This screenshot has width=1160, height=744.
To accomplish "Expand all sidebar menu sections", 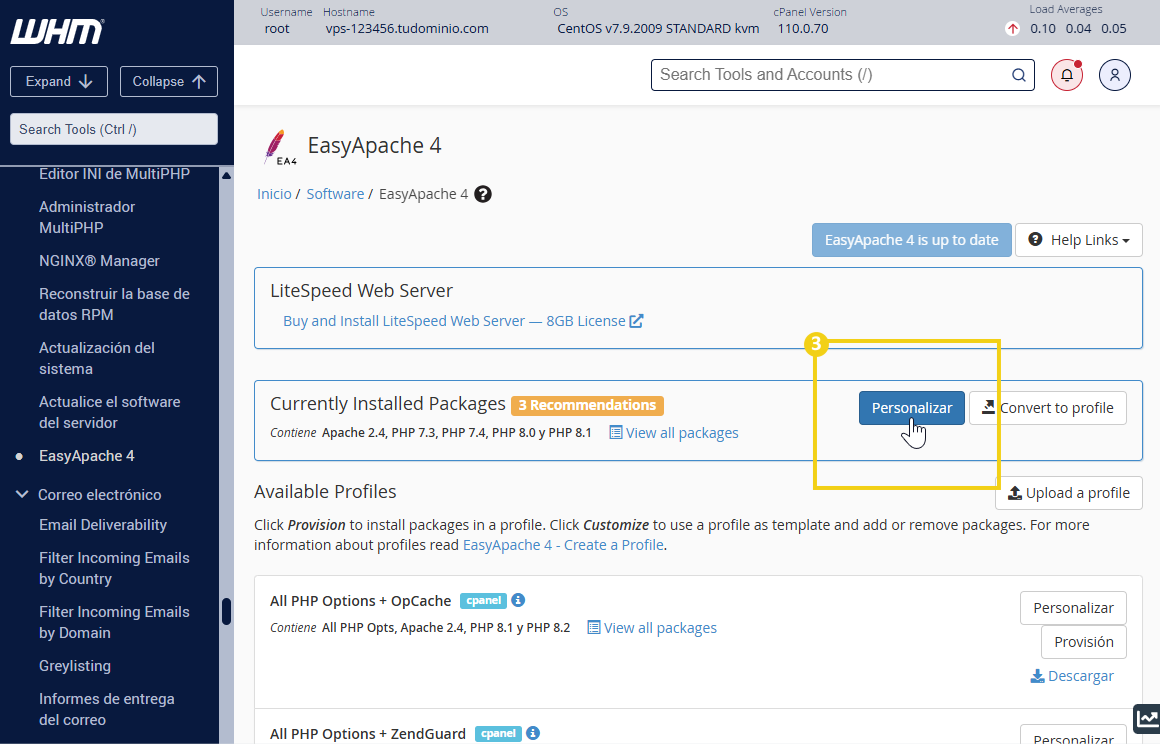I will tap(58, 81).
